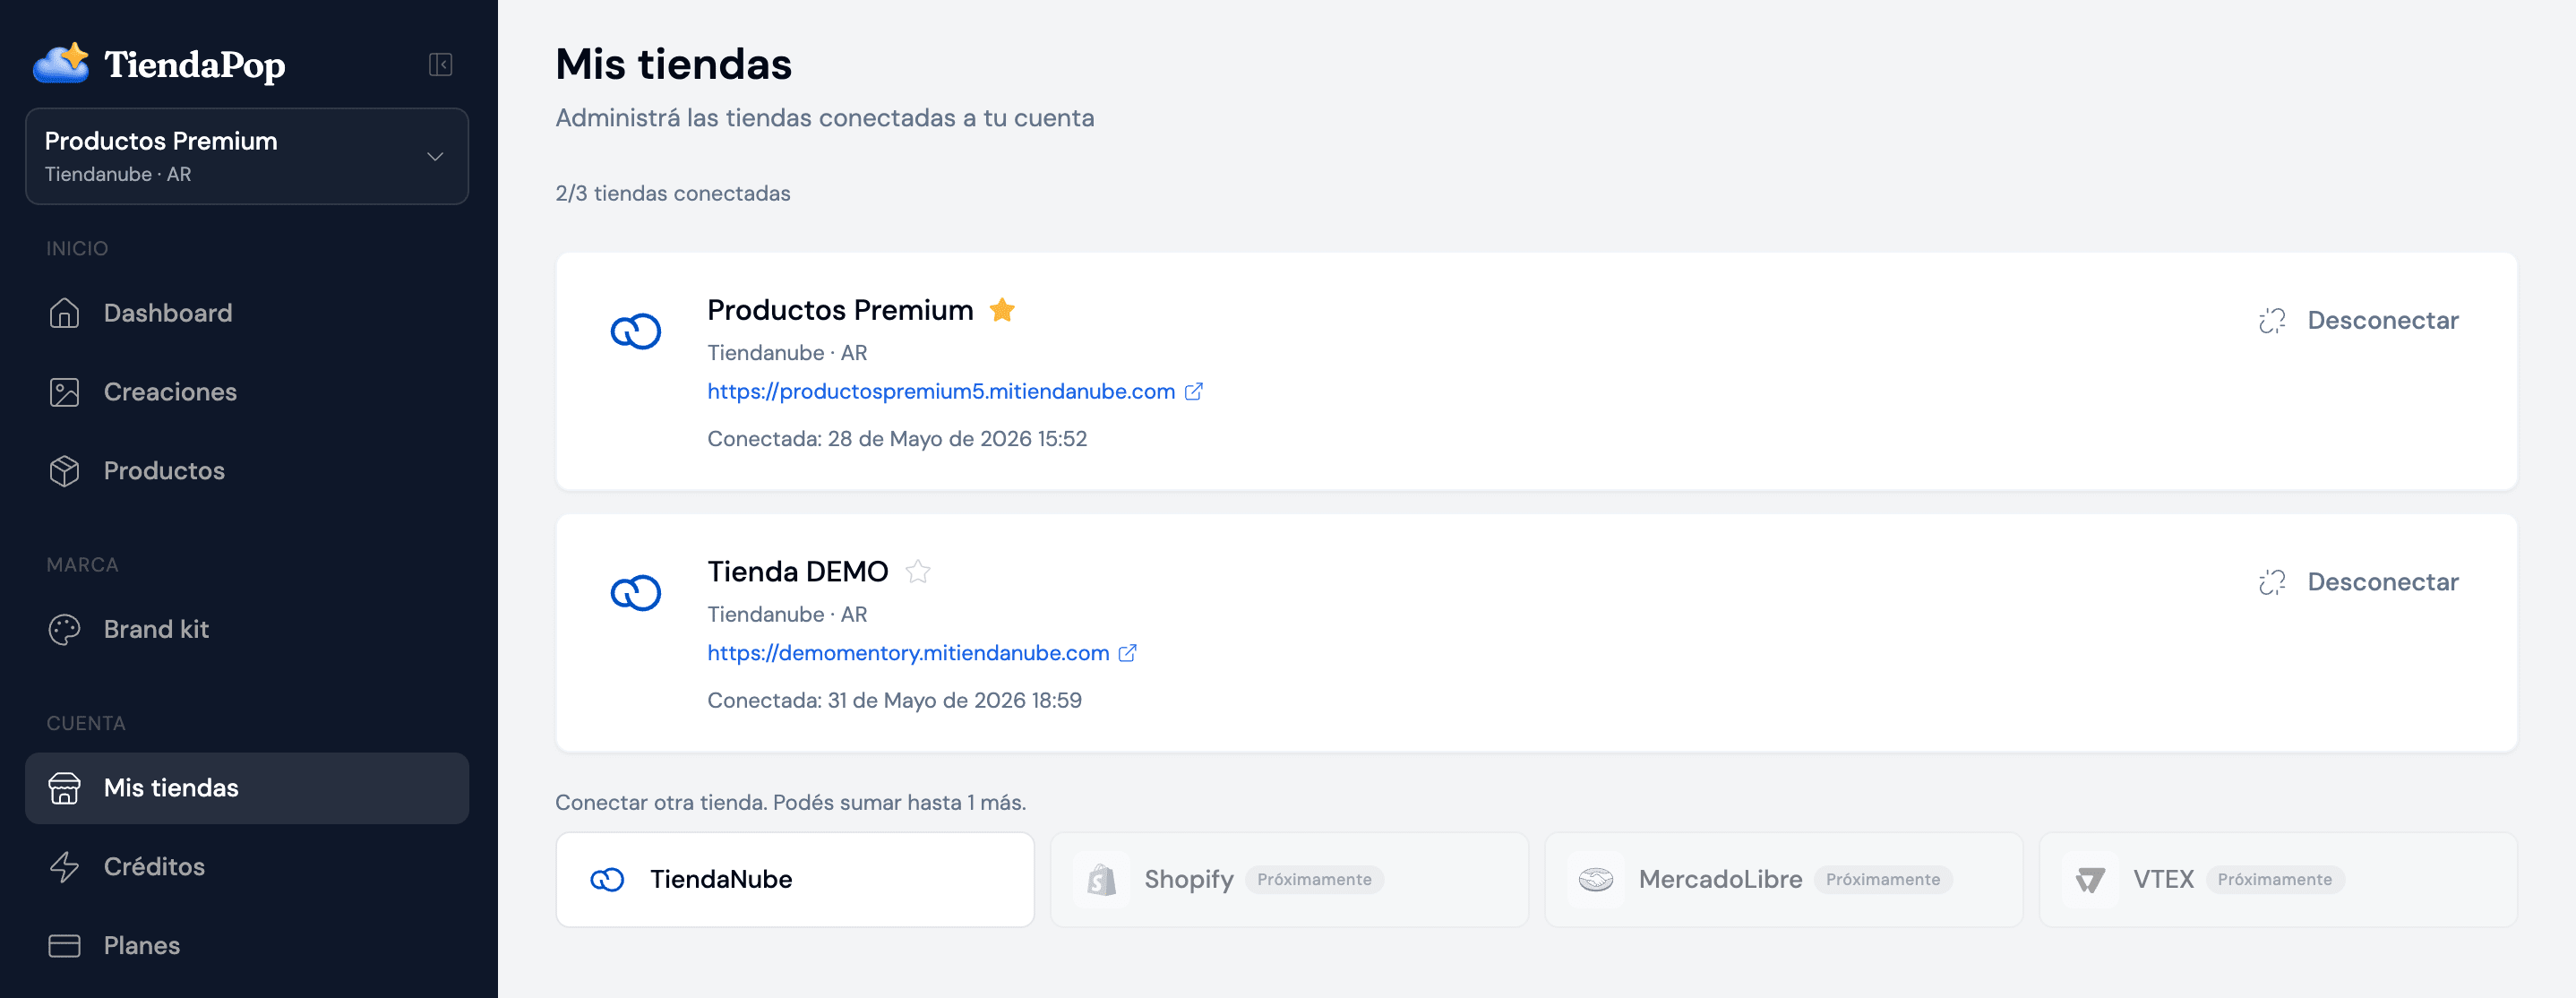Click the Creaciones image icon
Screen dimensions: 2576x998
pos(64,392)
